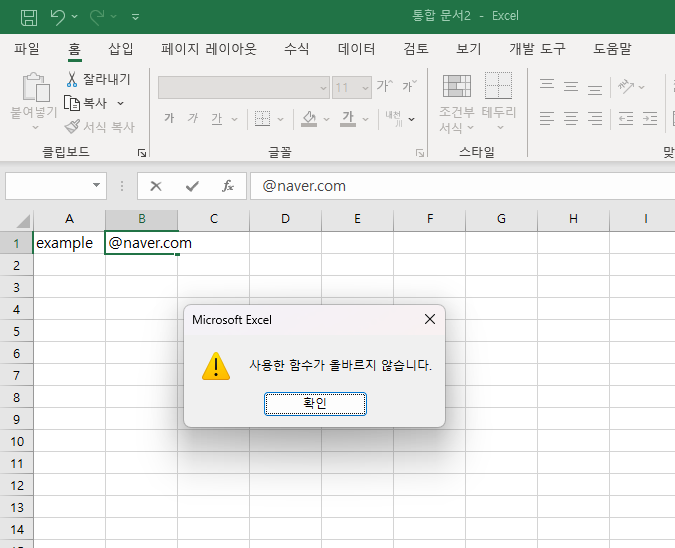The width and height of the screenshot is (675, 548).
Task: Open the 글꼴 dialog launcher
Action: (420, 153)
